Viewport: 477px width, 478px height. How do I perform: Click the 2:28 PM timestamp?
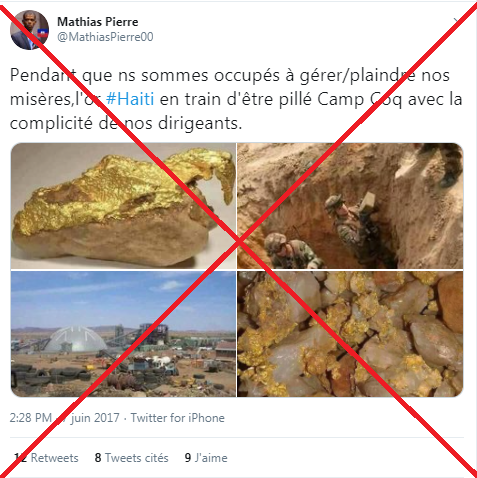pyautogui.click(x=31, y=418)
